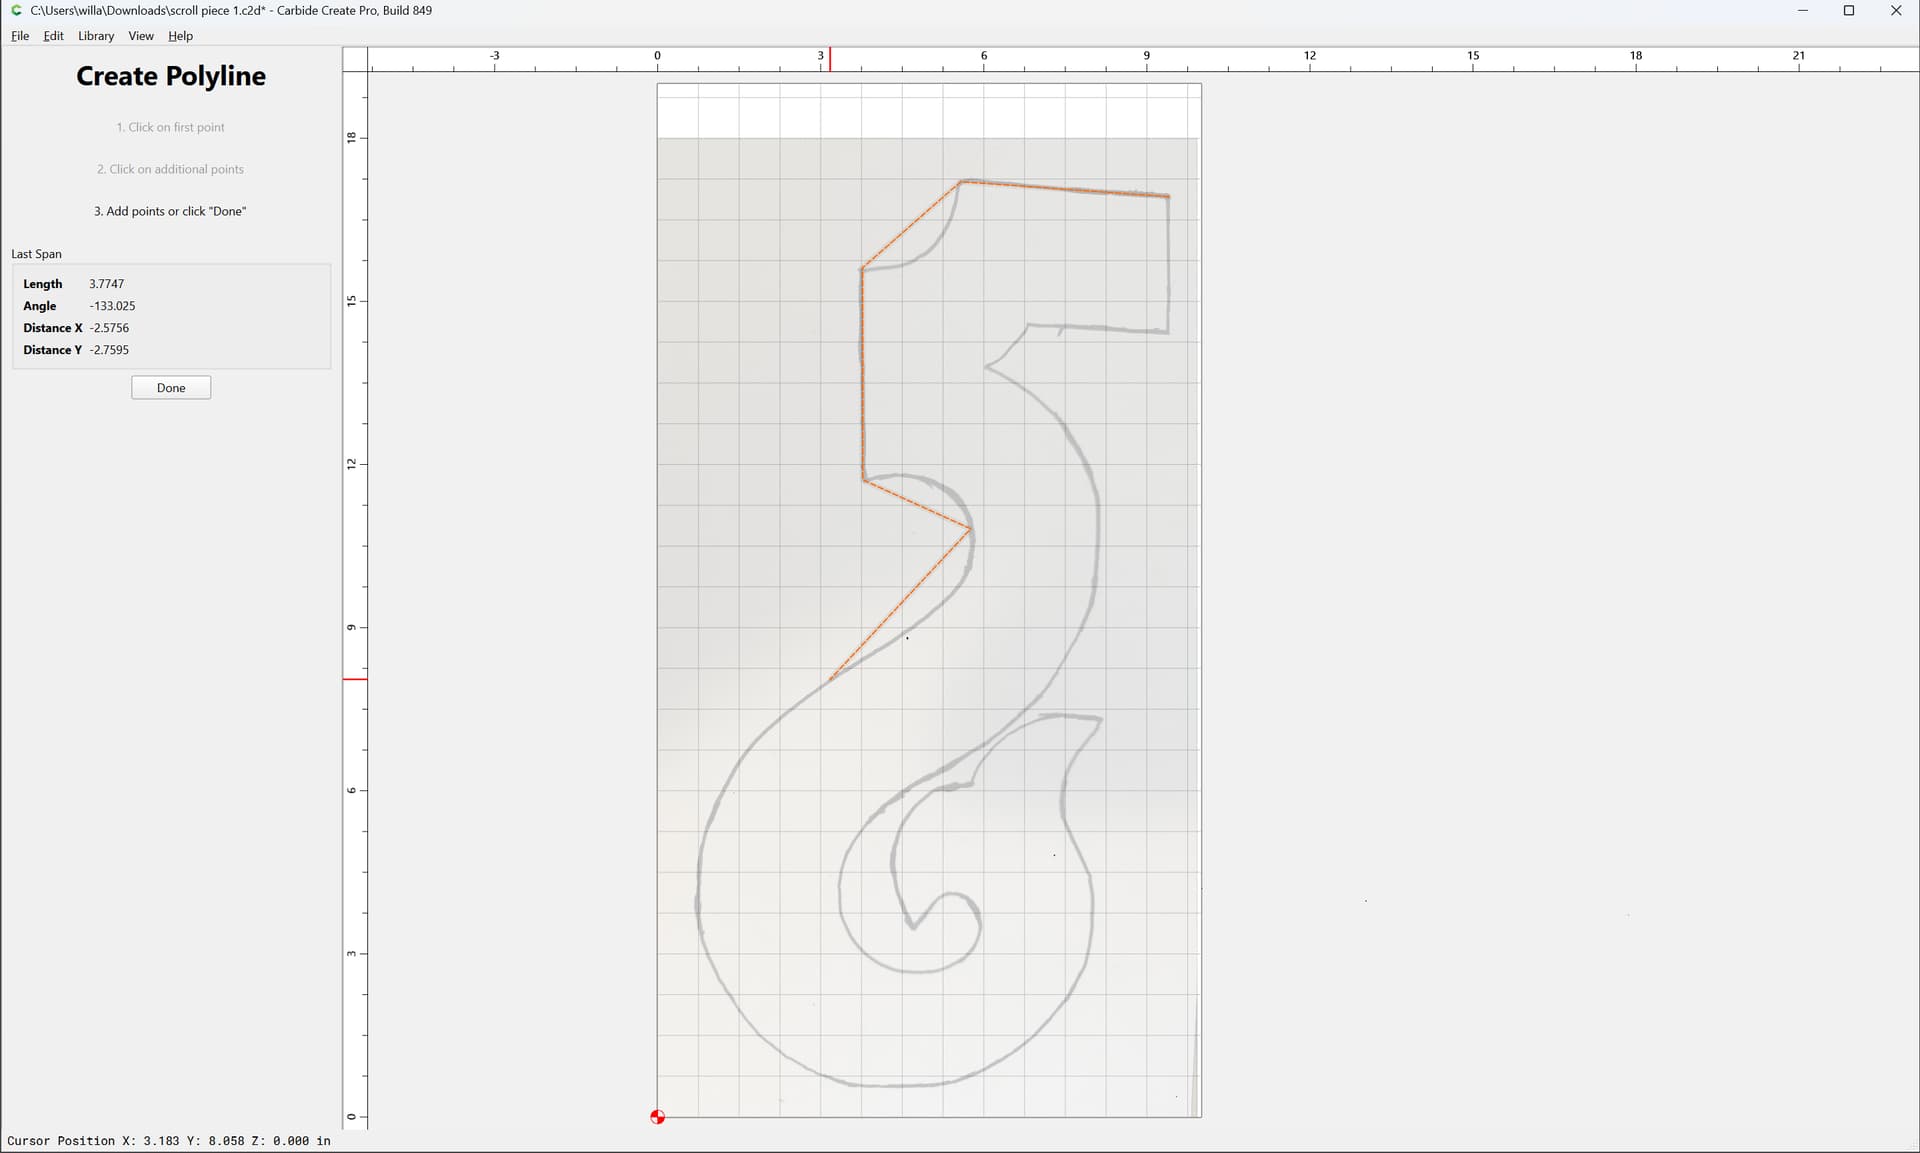Click the '2. Click on additional points' instruction
1920x1153 pixels.
(170, 169)
